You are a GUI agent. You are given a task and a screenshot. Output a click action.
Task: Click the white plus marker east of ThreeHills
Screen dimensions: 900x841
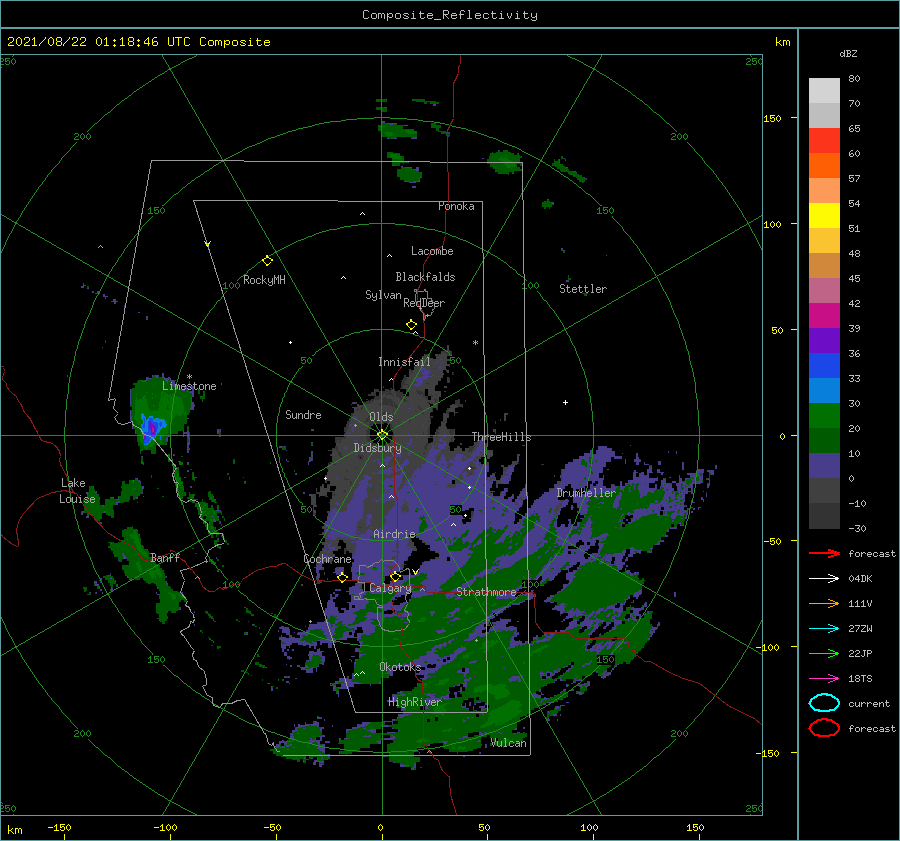(565, 402)
